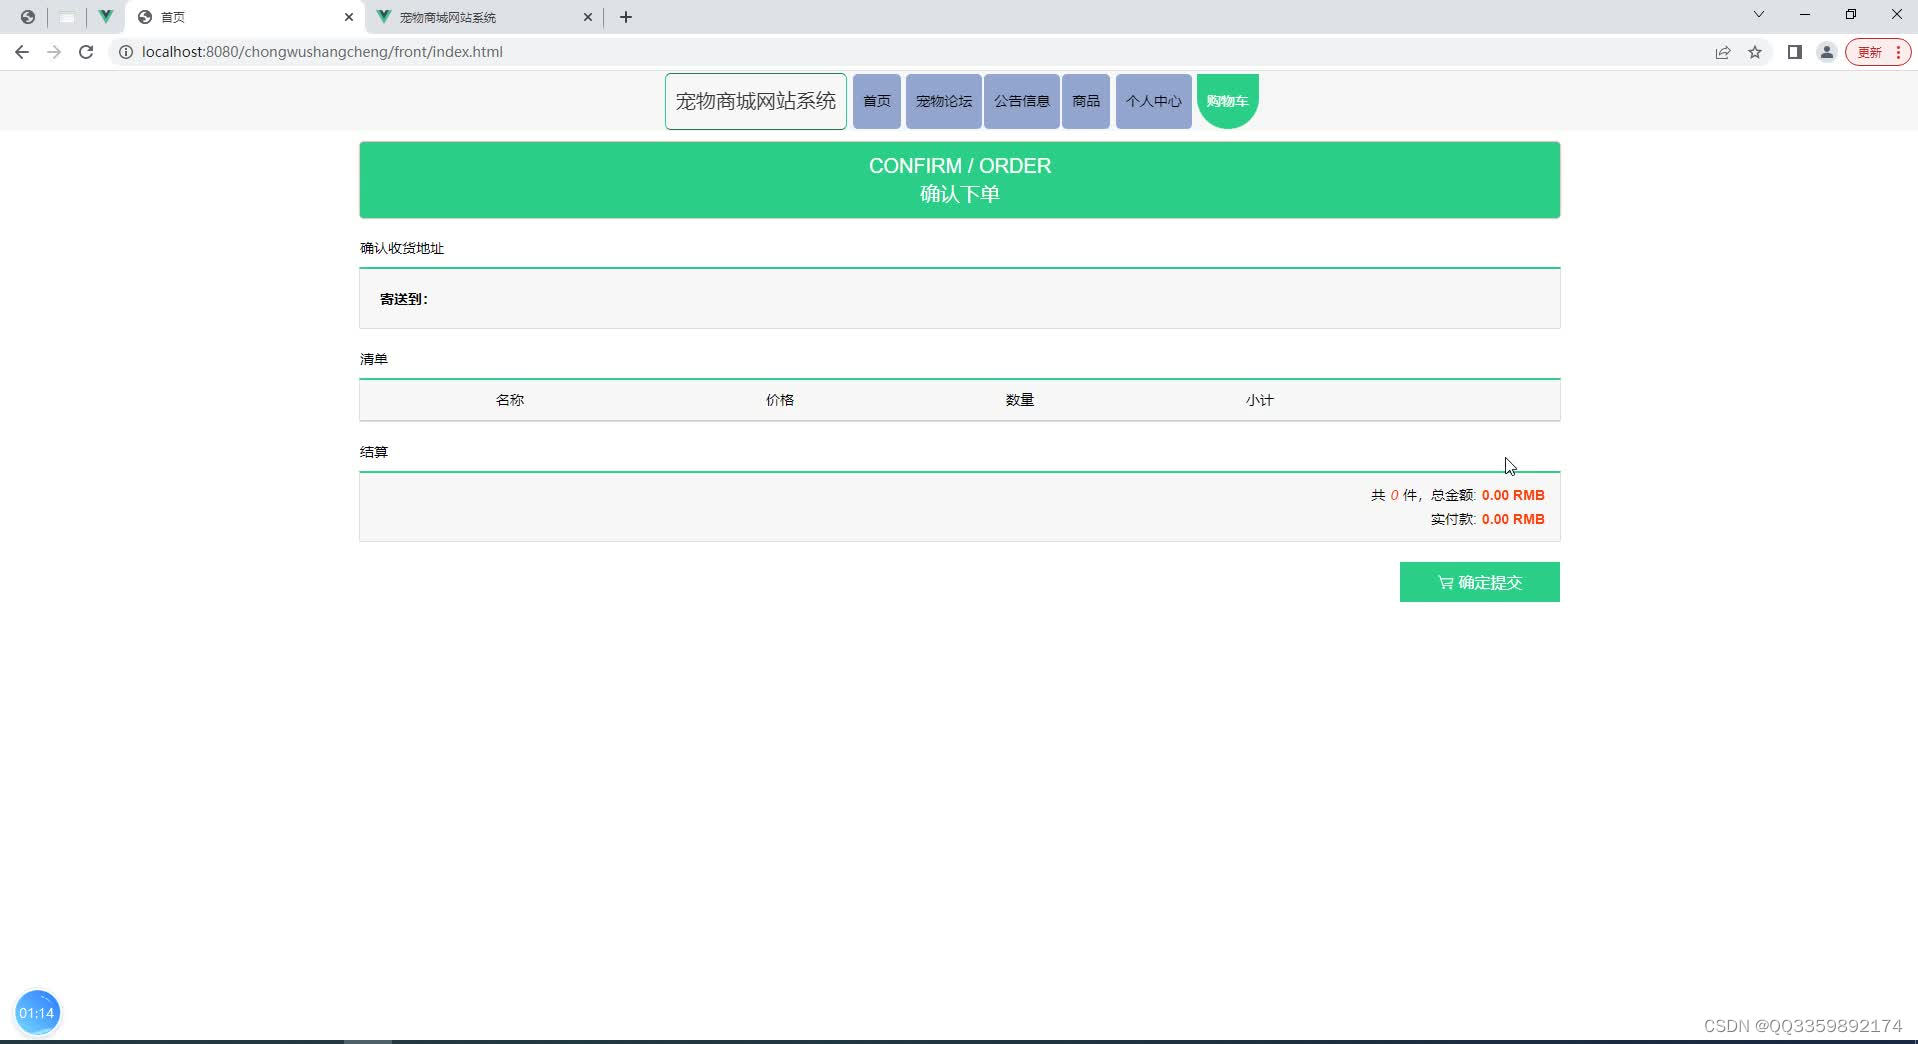Open the user profile avatar icon
Screen dimensions: 1918x1044
(1826, 52)
